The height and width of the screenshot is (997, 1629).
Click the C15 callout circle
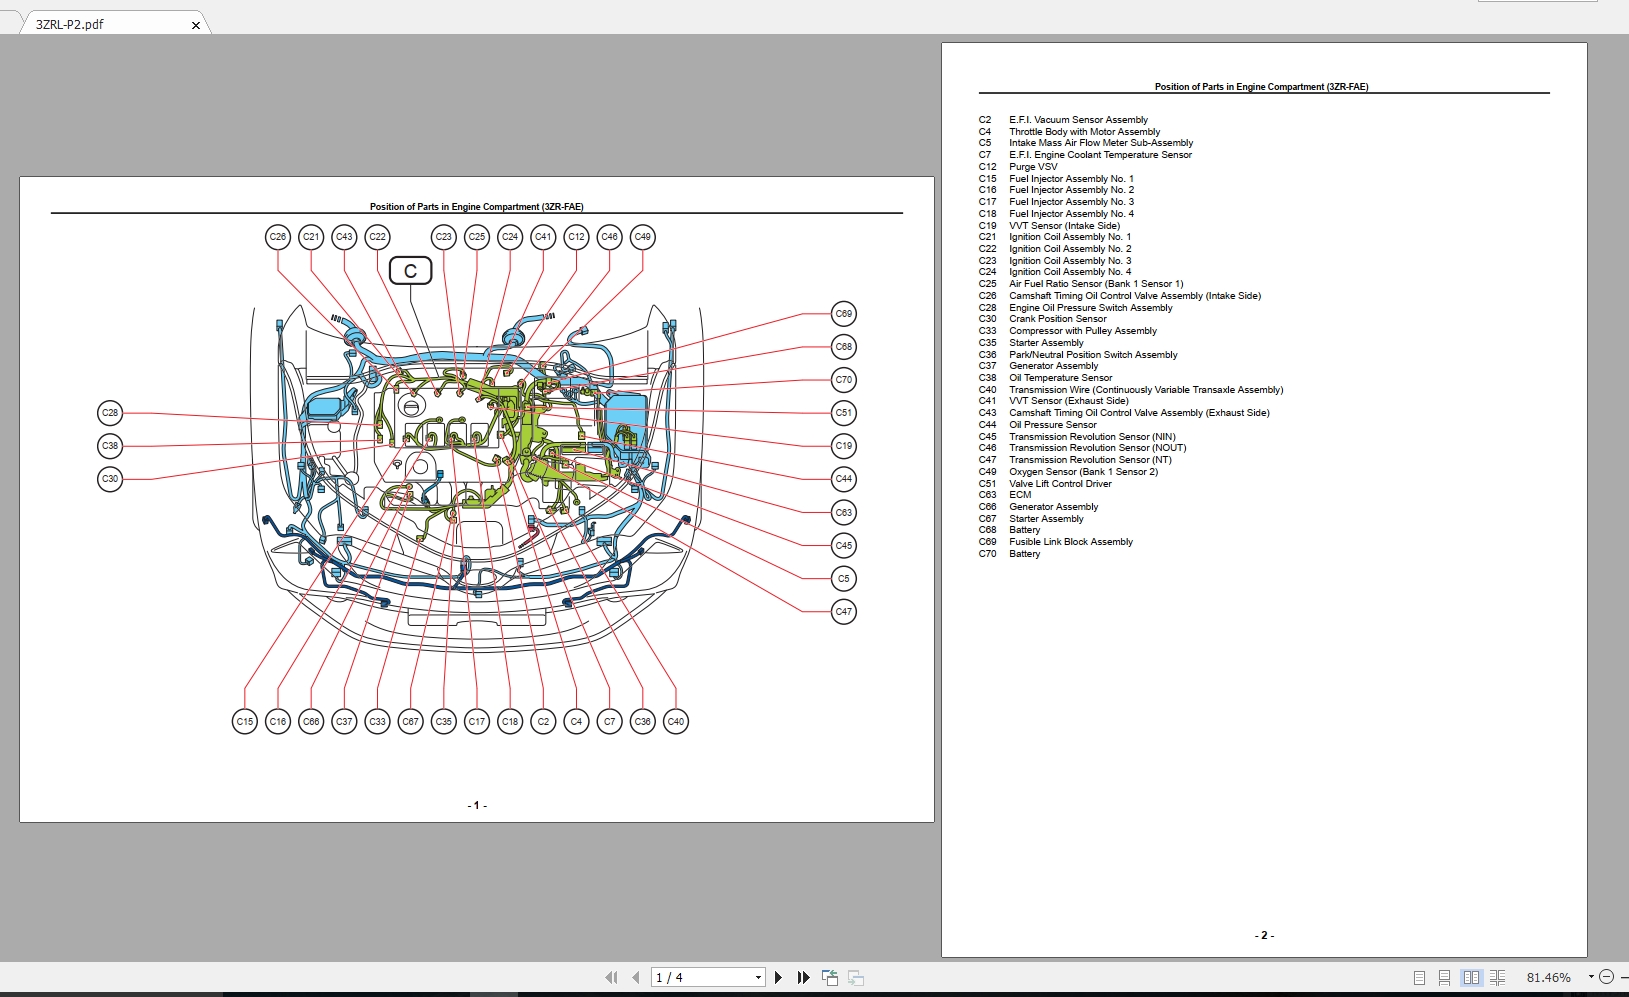pyautogui.click(x=245, y=721)
